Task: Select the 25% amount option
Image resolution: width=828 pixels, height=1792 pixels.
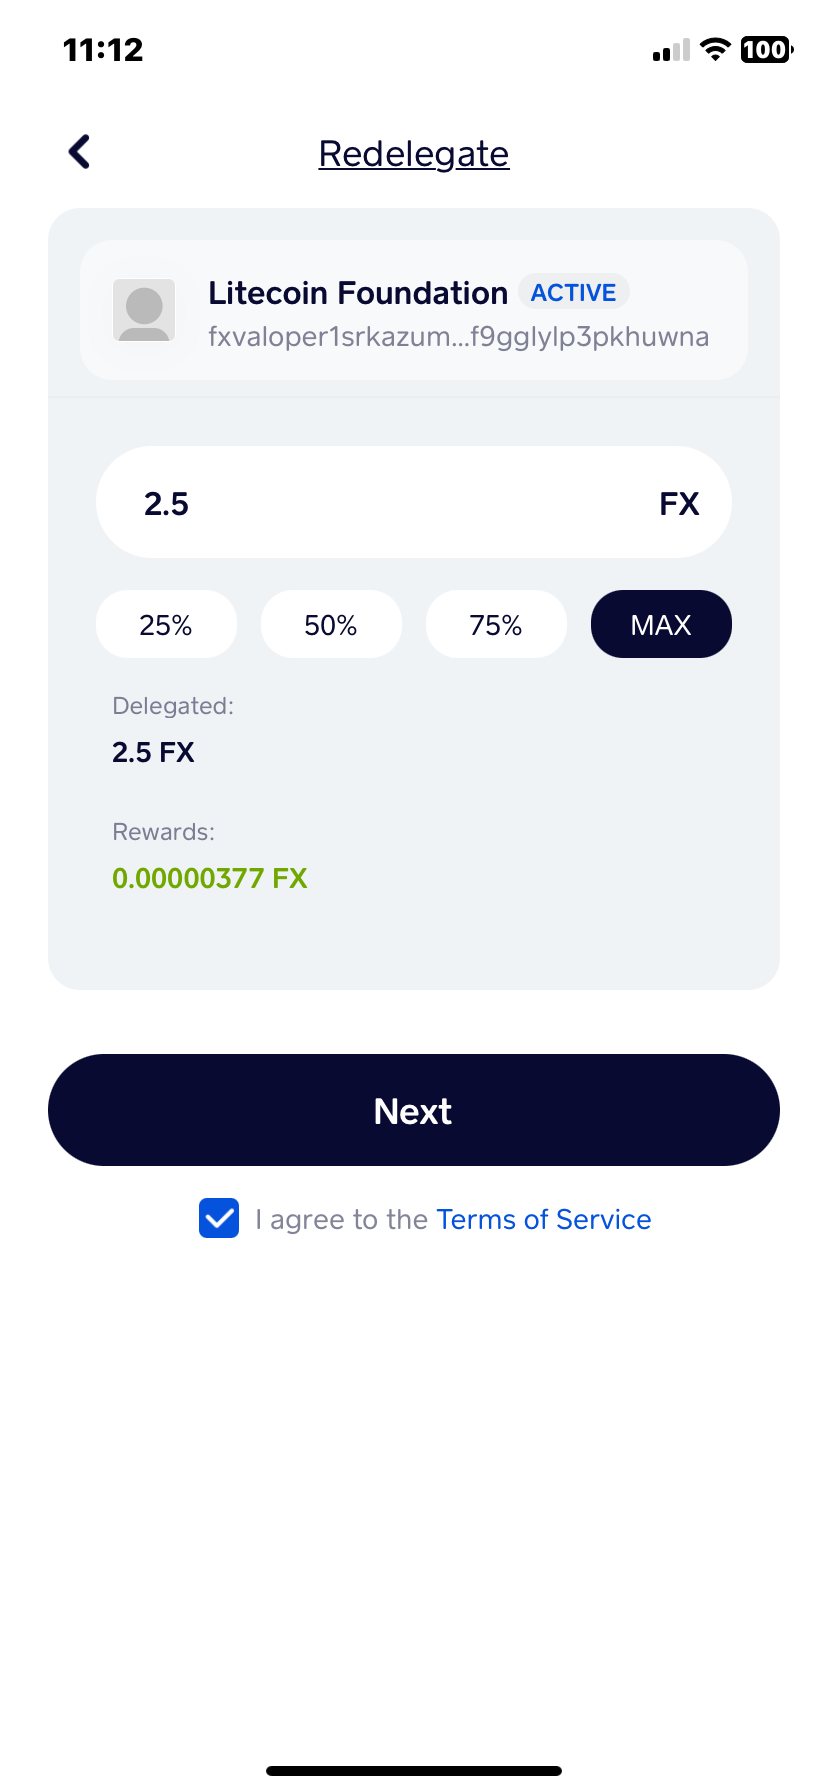Action: click(x=166, y=624)
